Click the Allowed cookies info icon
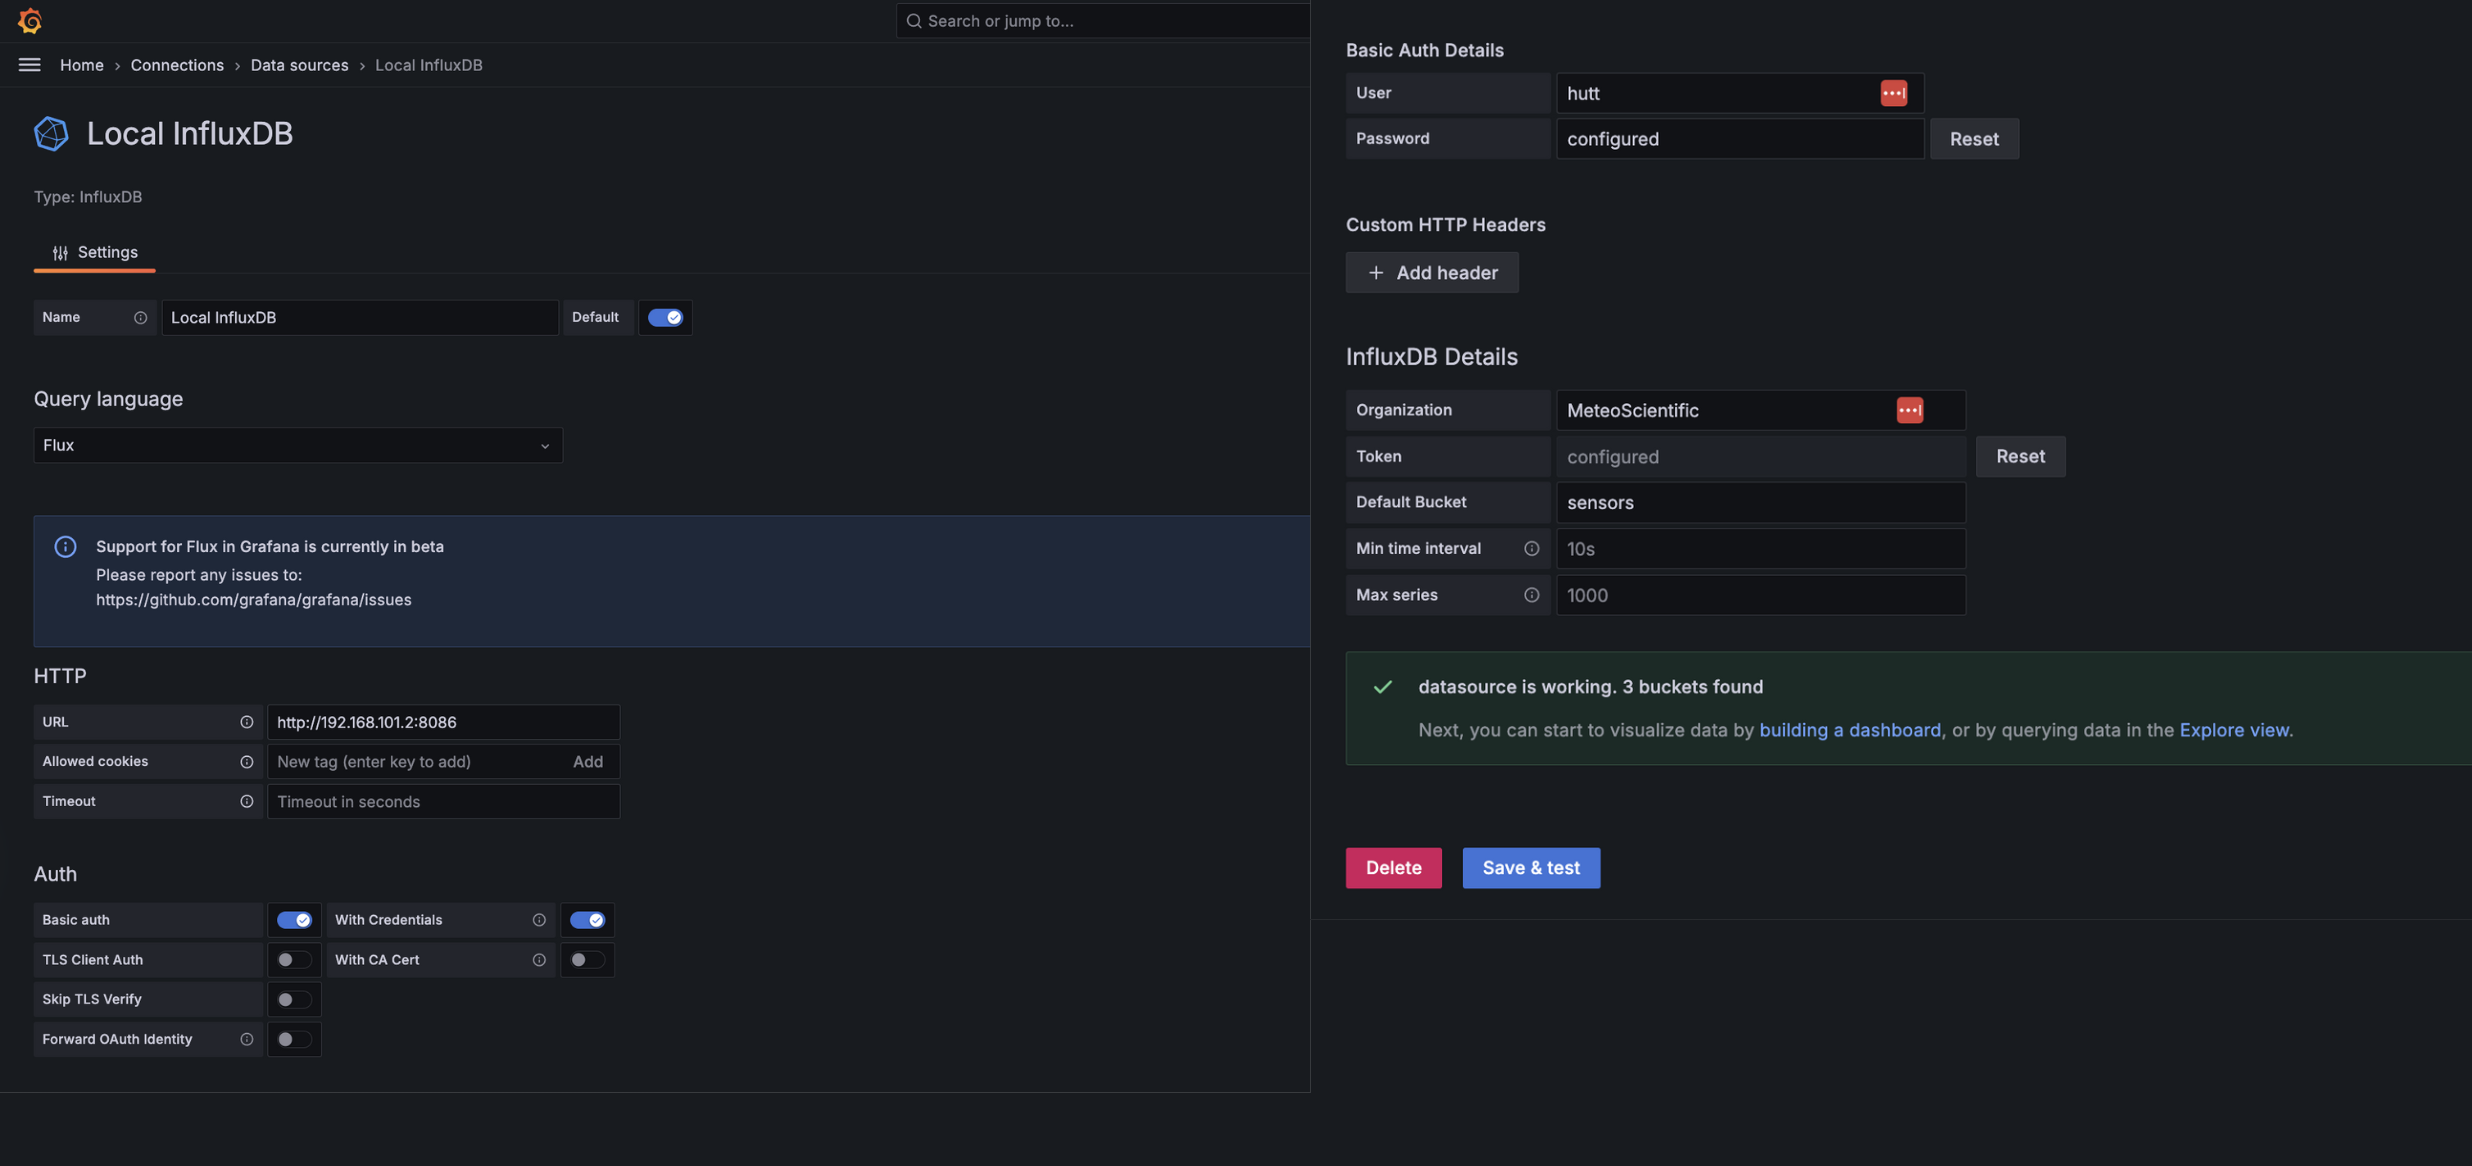2472x1166 pixels. pos(246,762)
